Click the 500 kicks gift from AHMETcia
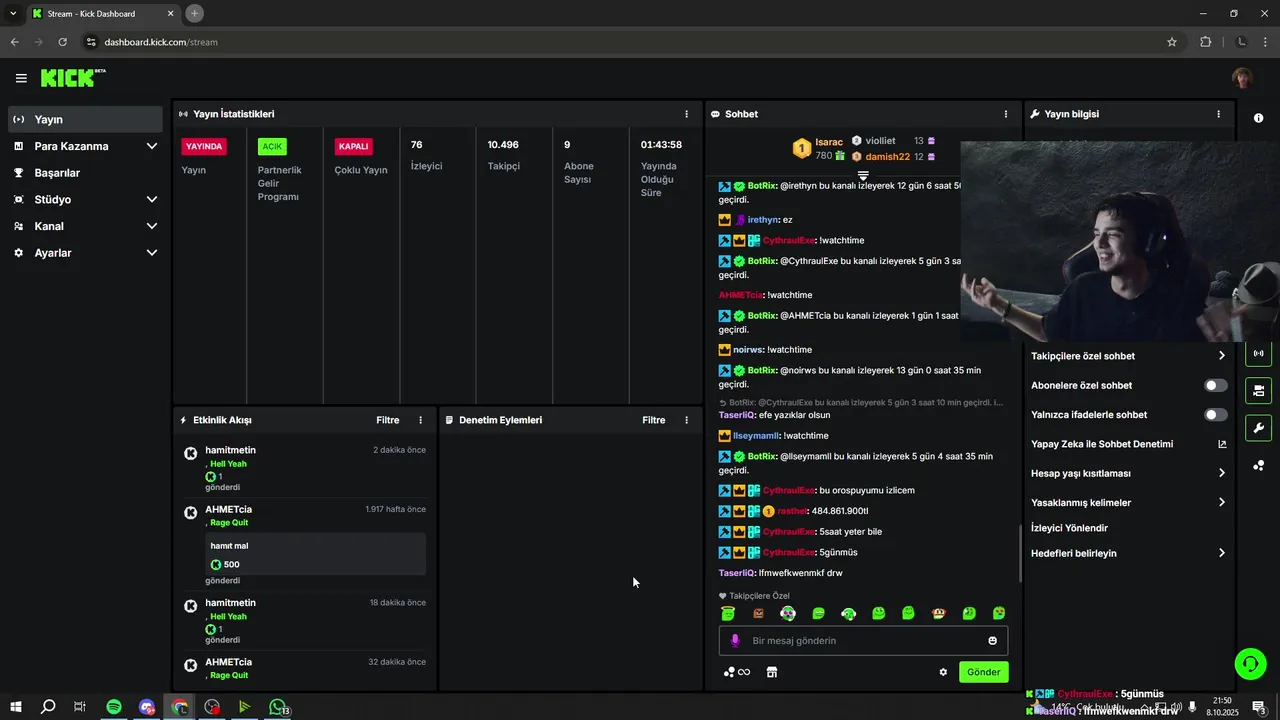The height and width of the screenshot is (720, 1280). click(316, 555)
